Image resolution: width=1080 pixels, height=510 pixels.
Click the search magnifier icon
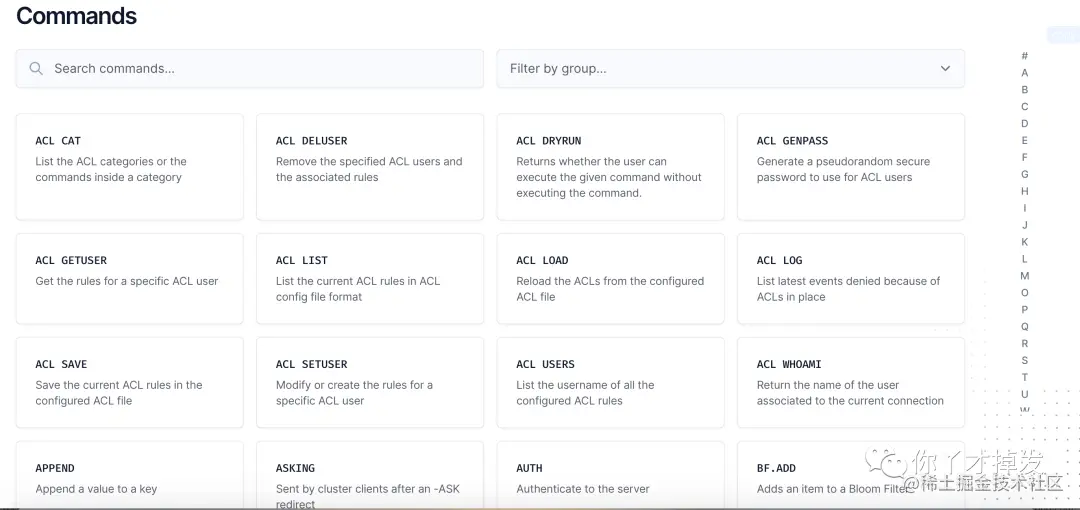pos(37,68)
